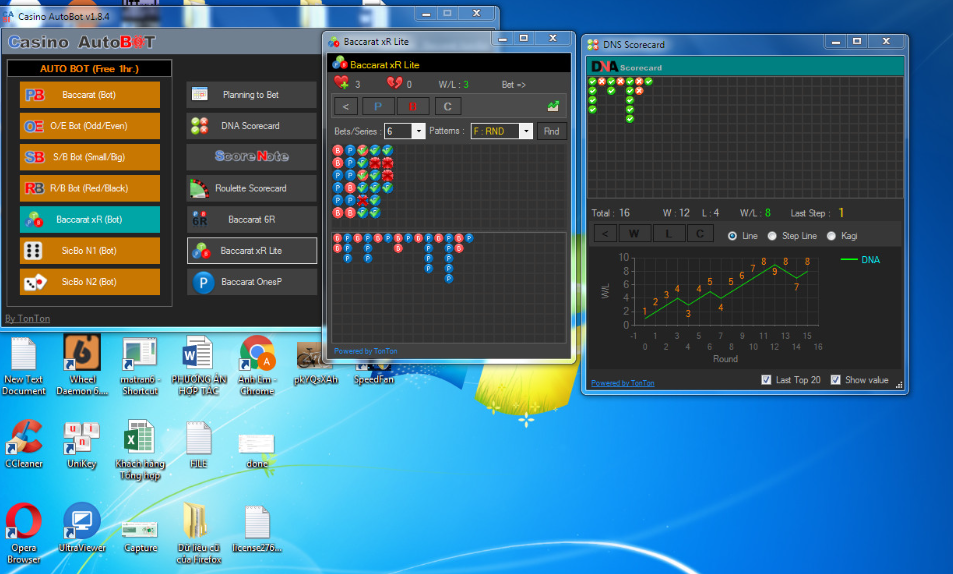Click Powered by TonTon link in DNS Scorecard
This screenshot has height=574, width=953.
tap(622, 383)
